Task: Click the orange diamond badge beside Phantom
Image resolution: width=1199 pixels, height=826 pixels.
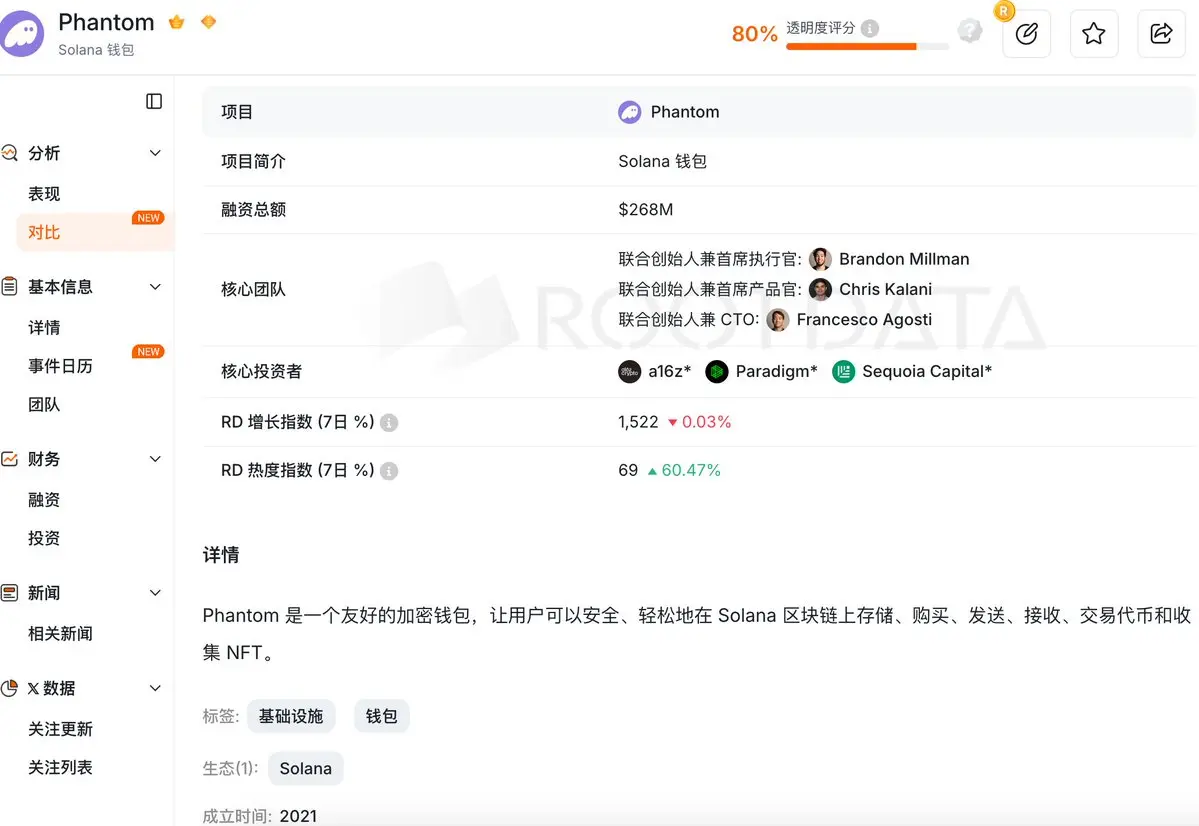Action: 208,22
